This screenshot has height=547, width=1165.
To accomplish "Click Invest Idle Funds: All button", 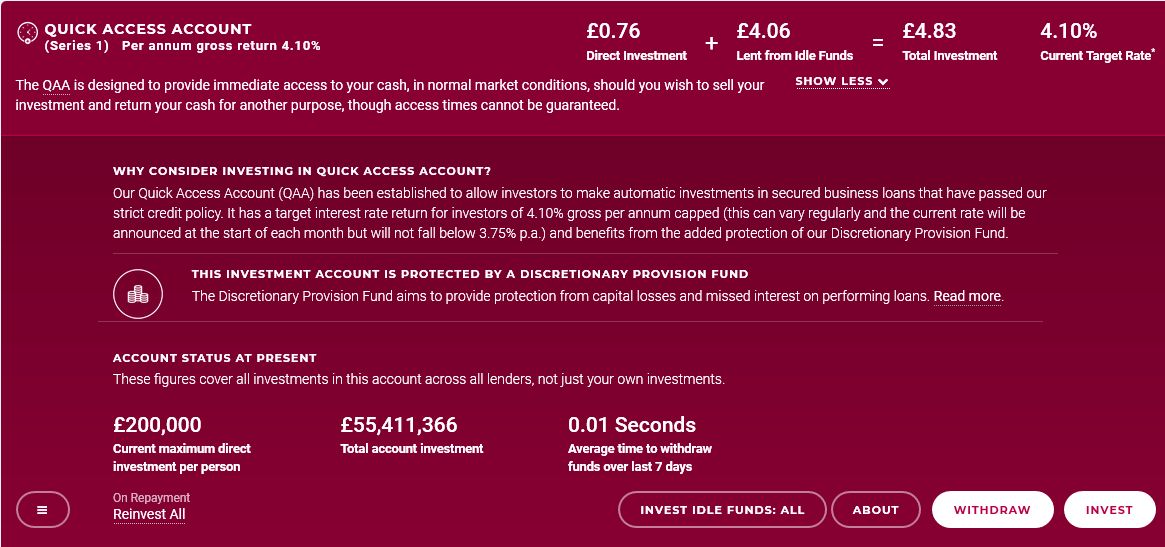I will point(722,510).
